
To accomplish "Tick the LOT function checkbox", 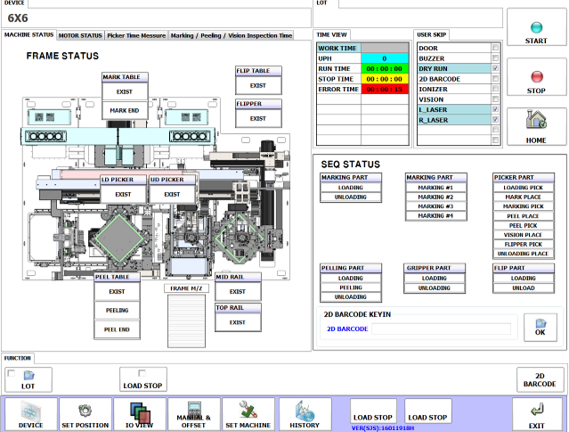I will pos(11,373).
